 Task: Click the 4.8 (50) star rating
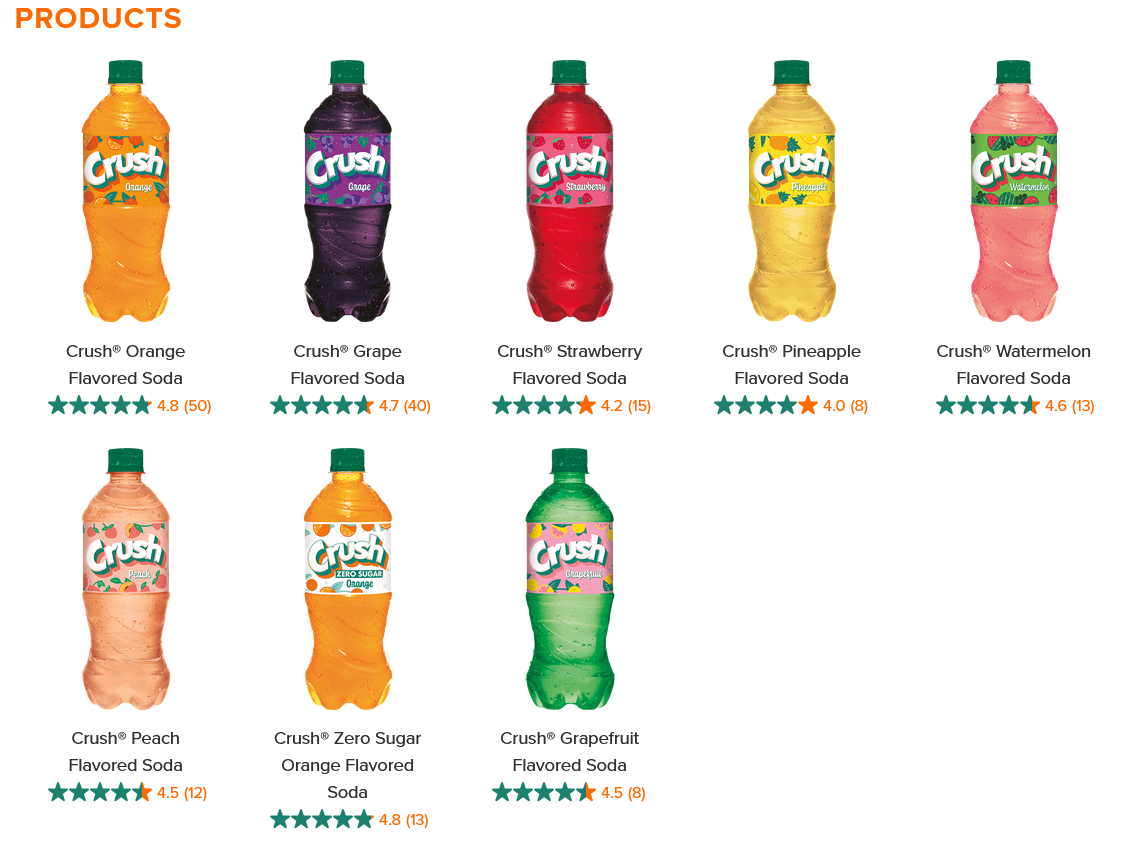[x=130, y=406]
